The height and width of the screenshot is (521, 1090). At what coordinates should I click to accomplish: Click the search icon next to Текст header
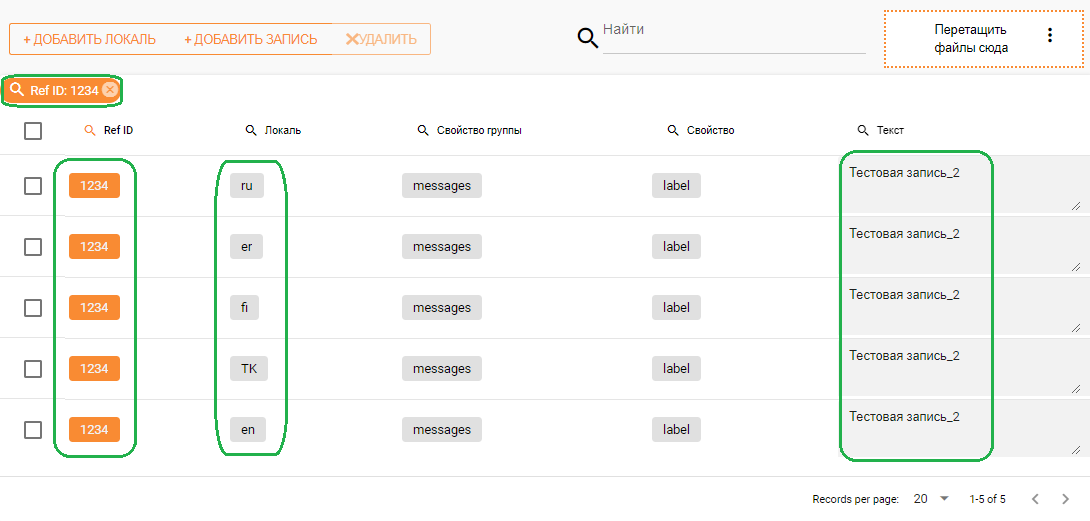pyautogui.click(x=863, y=131)
